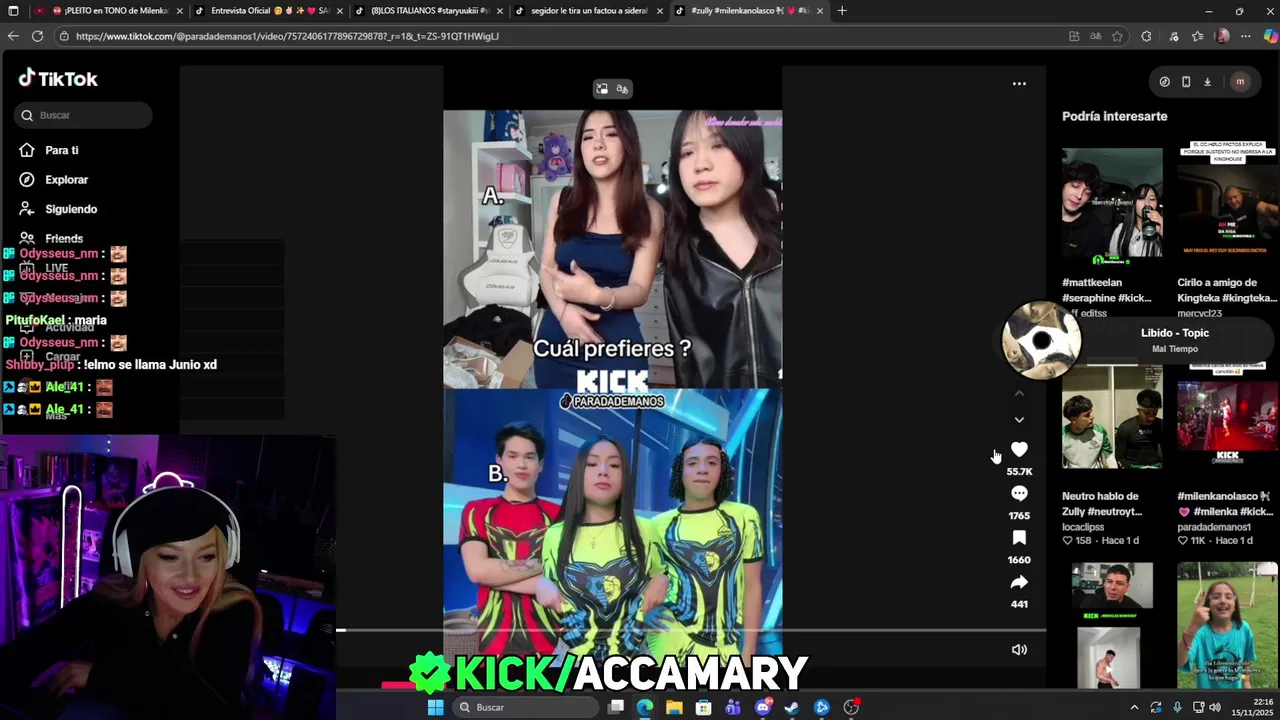Go to the previous video with up chevron
Viewport: 1280px width, 720px height.
point(1019,393)
